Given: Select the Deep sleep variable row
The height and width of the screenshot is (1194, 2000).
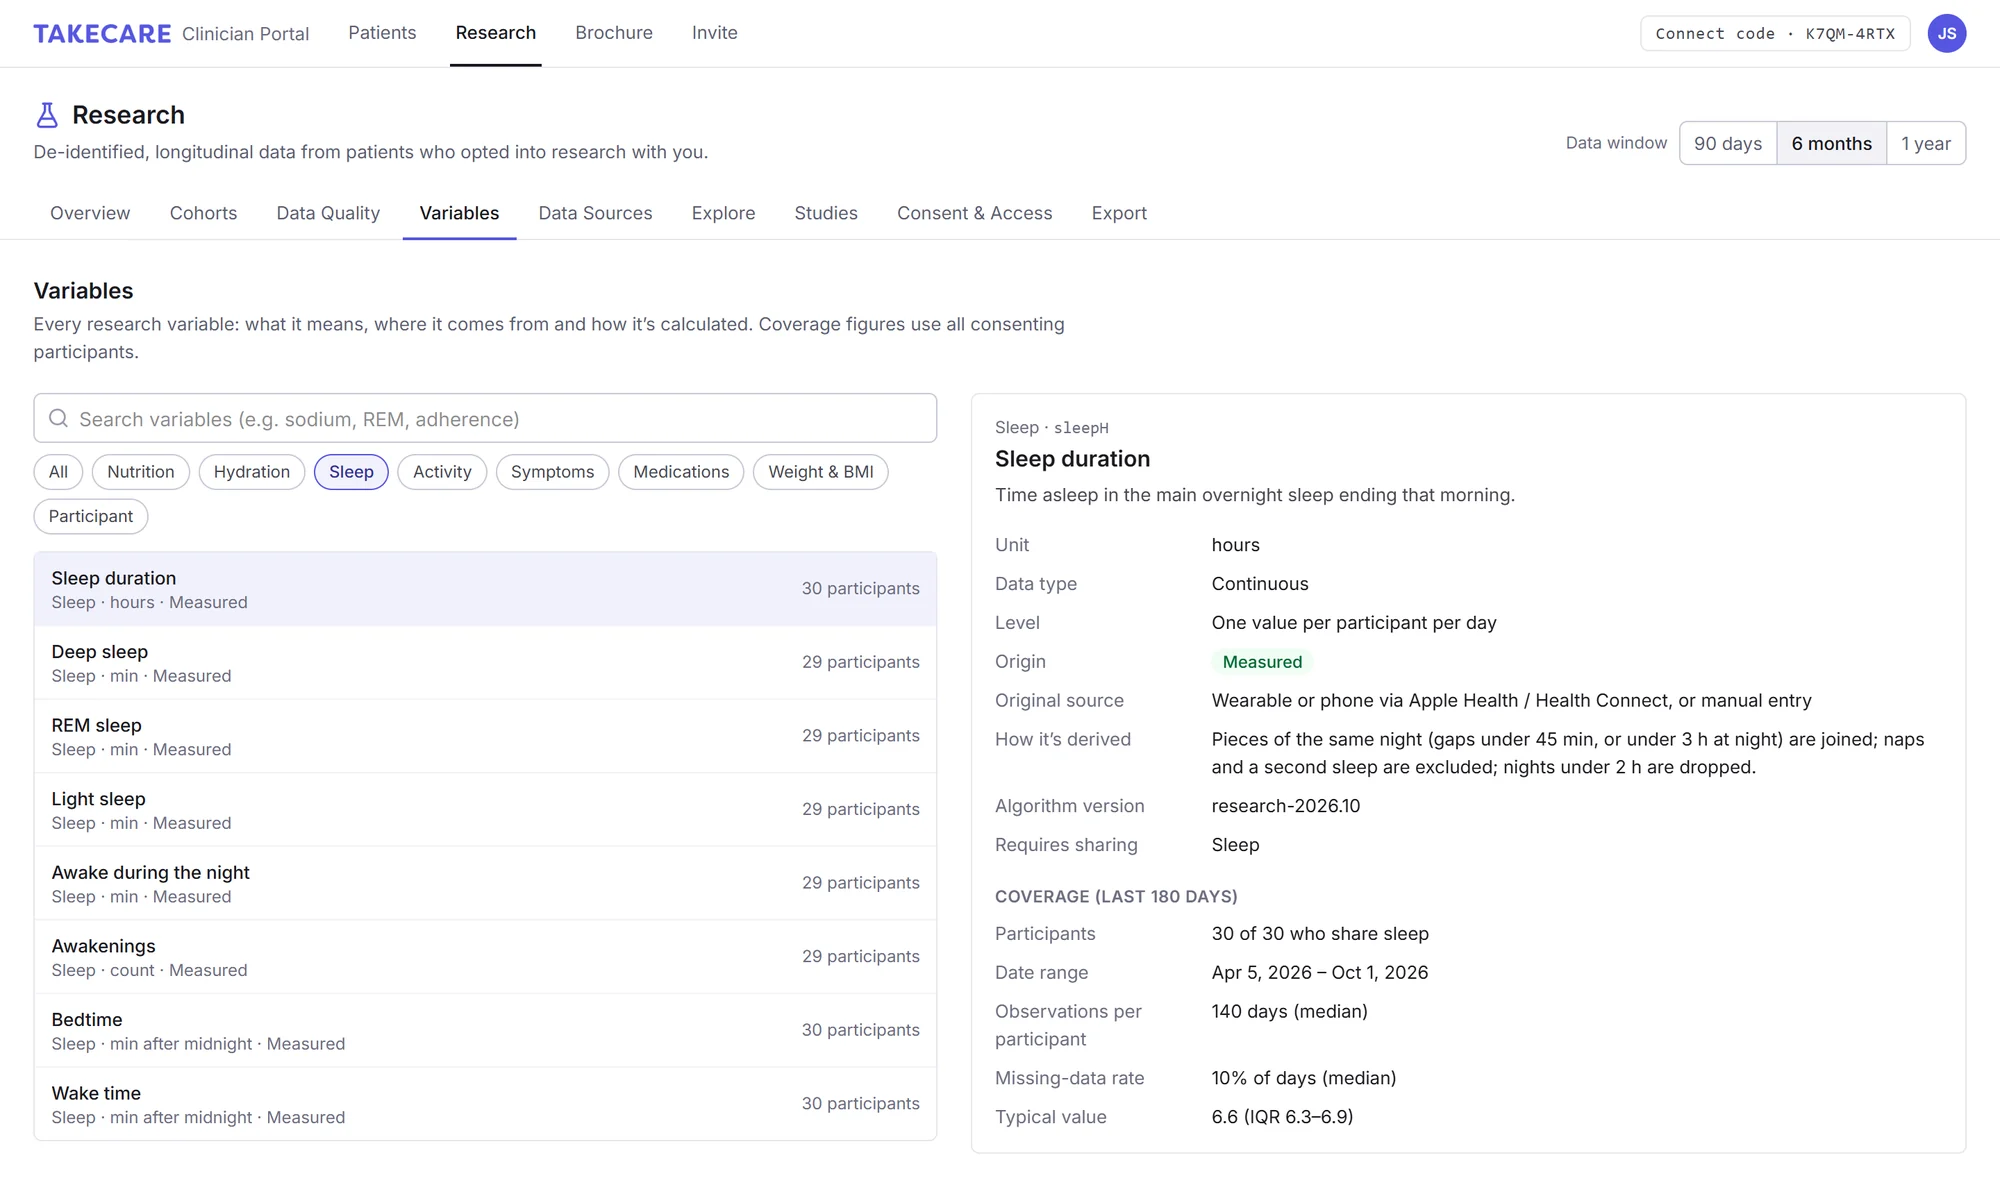Looking at the screenshot, I should [x=485, y=663].
